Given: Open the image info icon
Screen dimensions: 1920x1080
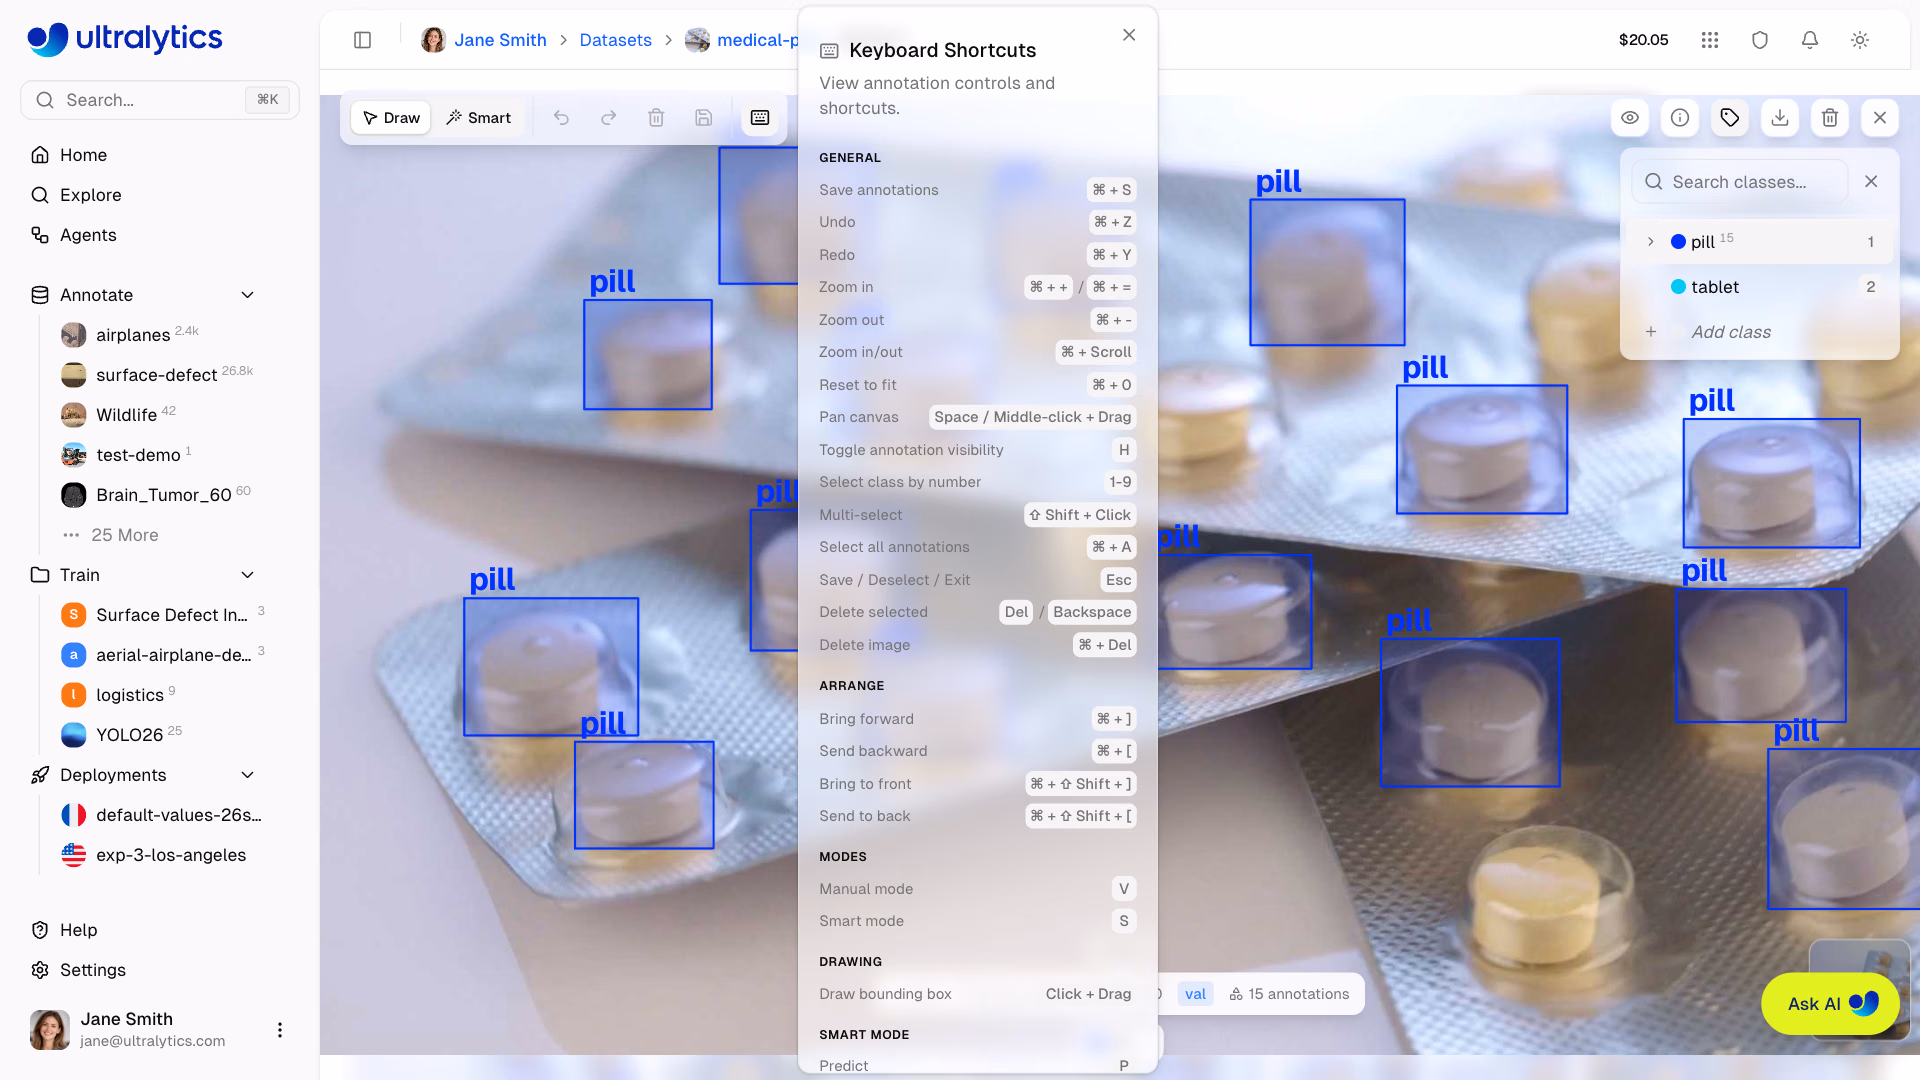Looking at the screenshot, I should pos(1680,118).
